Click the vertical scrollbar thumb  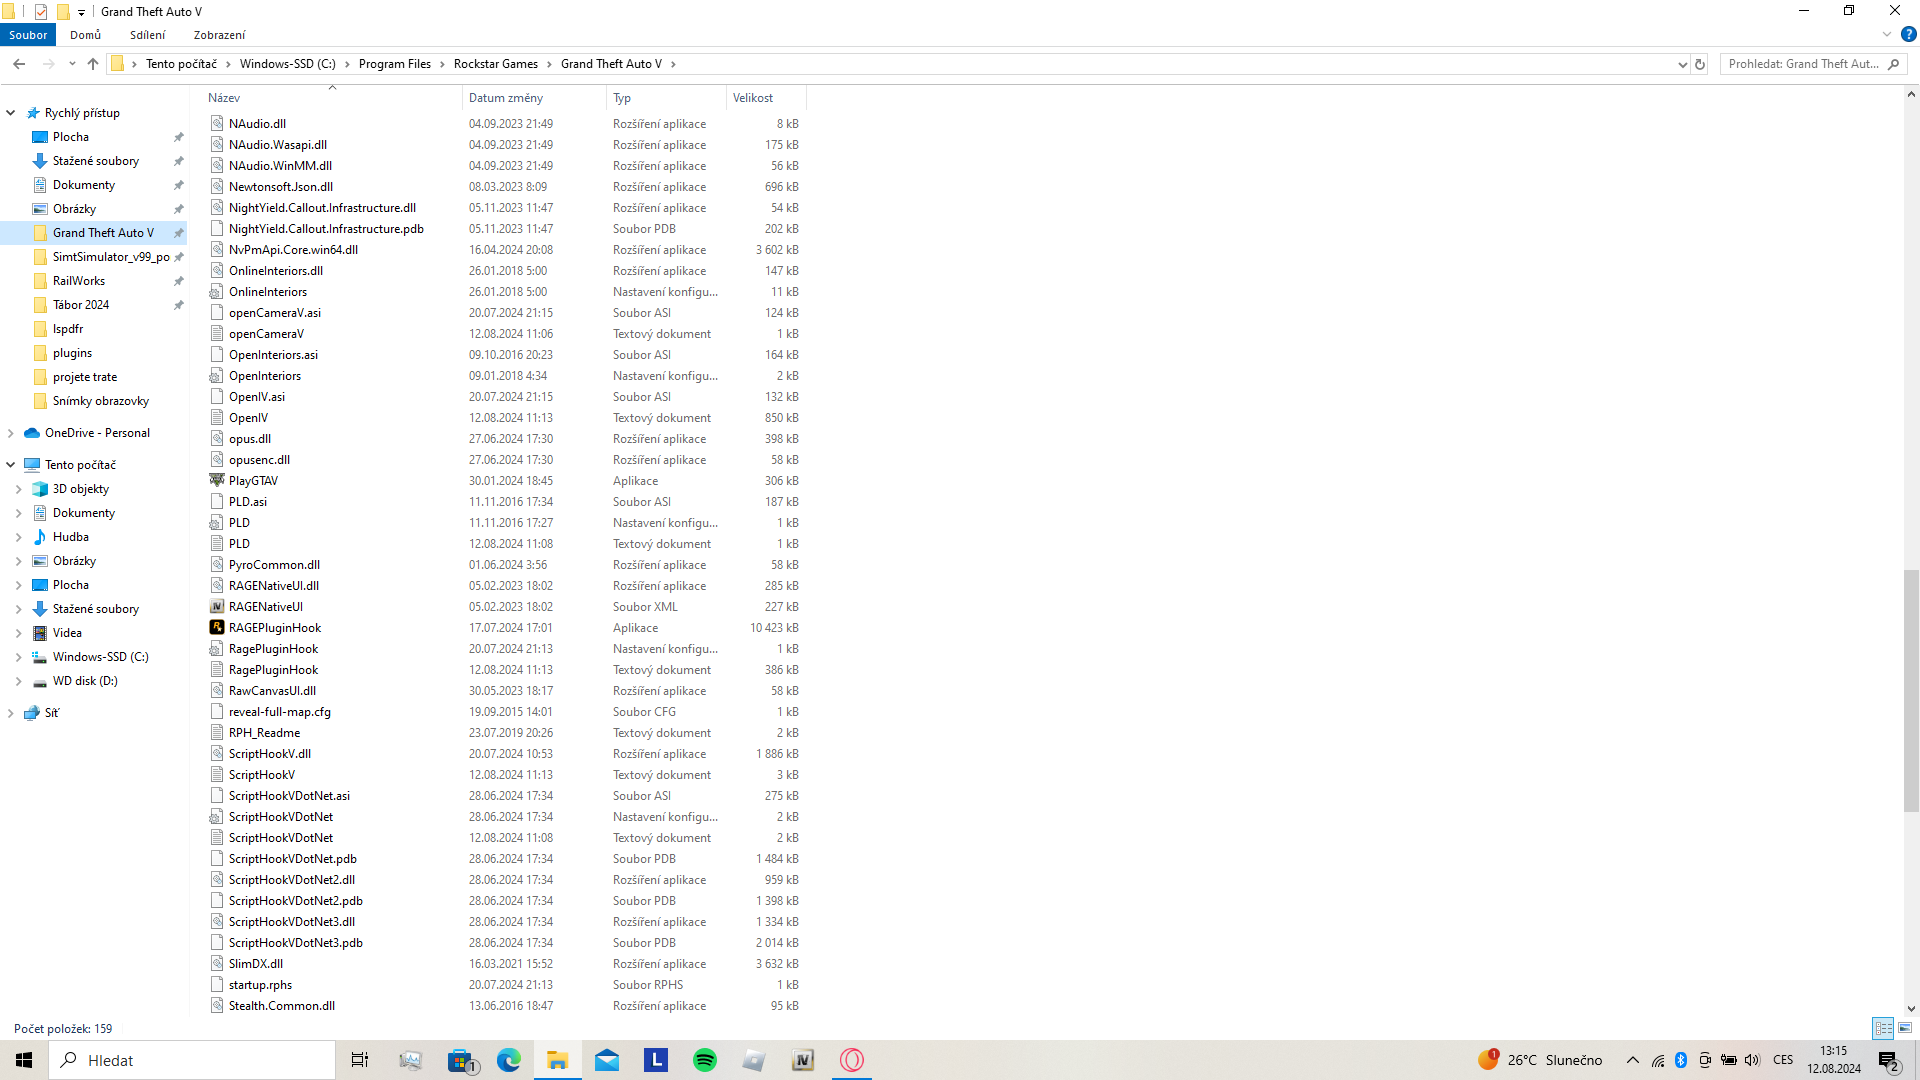click(x=1910, y=690)
